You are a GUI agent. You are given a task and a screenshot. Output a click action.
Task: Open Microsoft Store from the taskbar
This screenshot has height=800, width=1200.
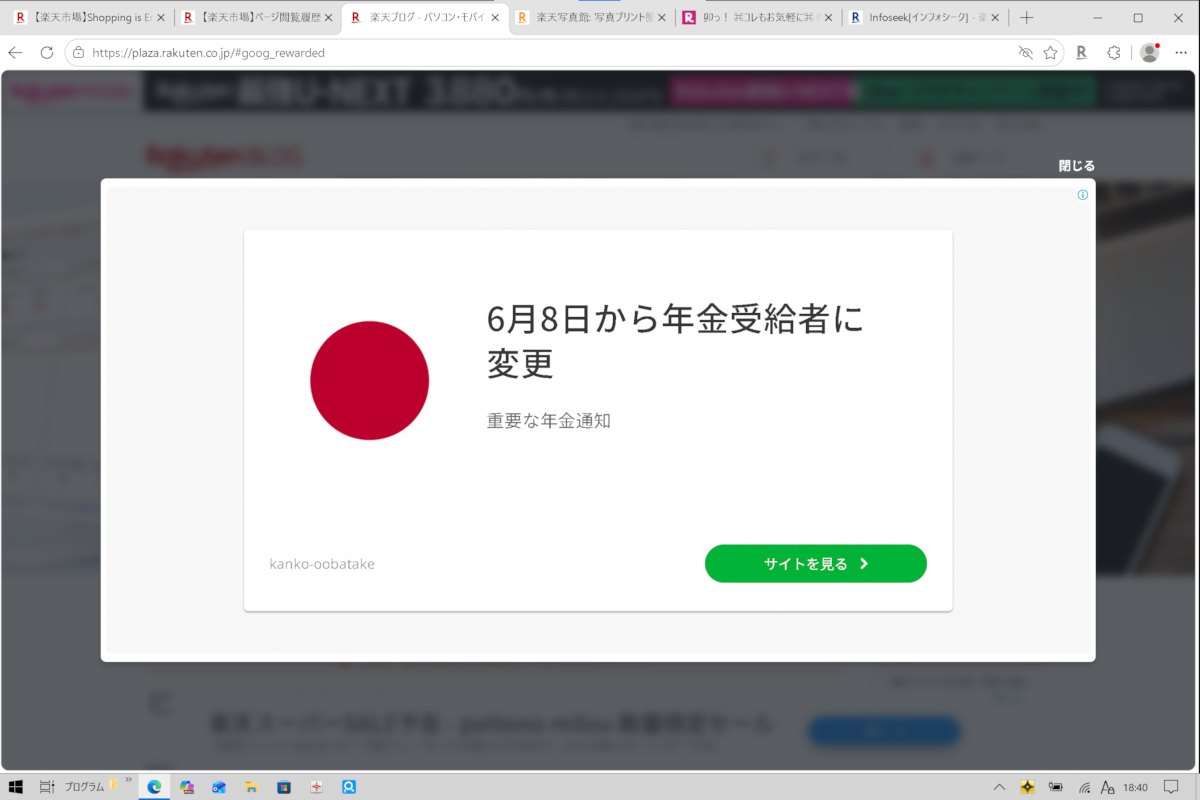(x=283, y=787)
